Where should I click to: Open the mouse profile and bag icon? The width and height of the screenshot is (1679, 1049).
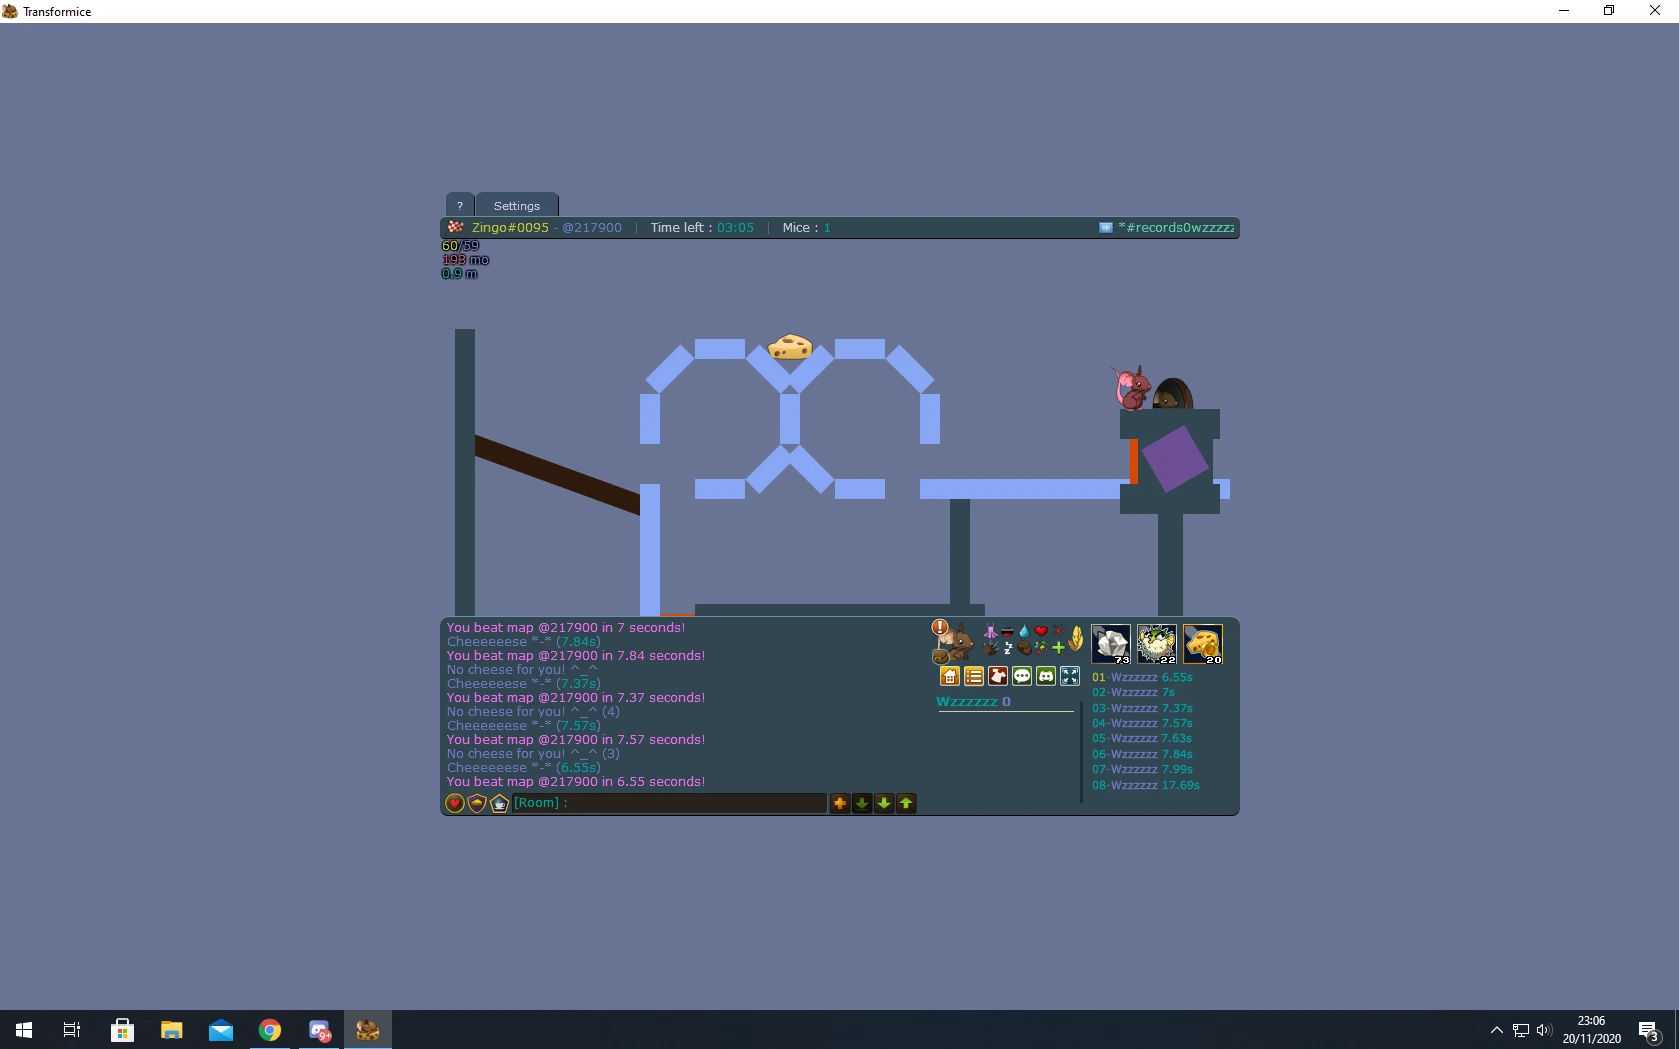coord(955,645)
